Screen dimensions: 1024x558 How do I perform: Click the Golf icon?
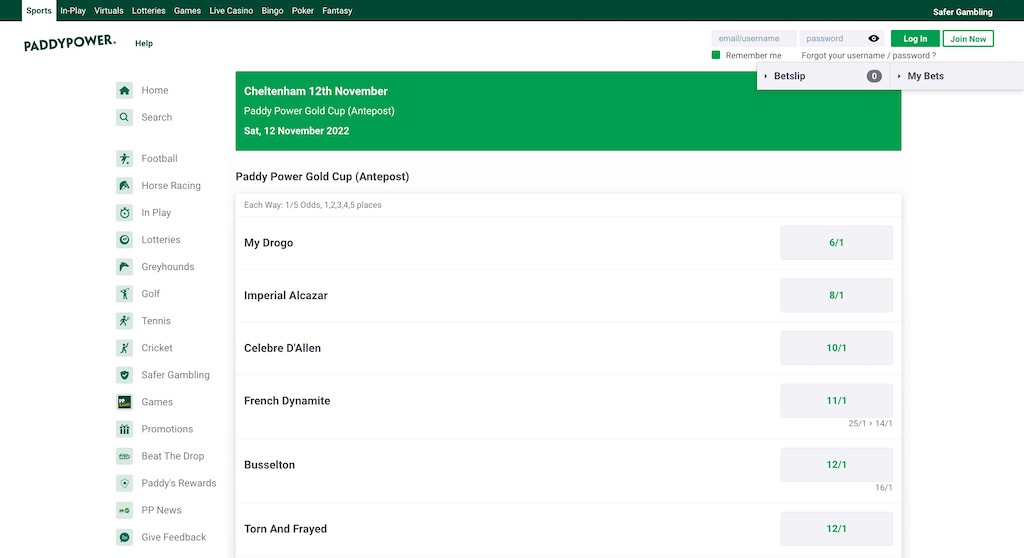pos(124,293)
